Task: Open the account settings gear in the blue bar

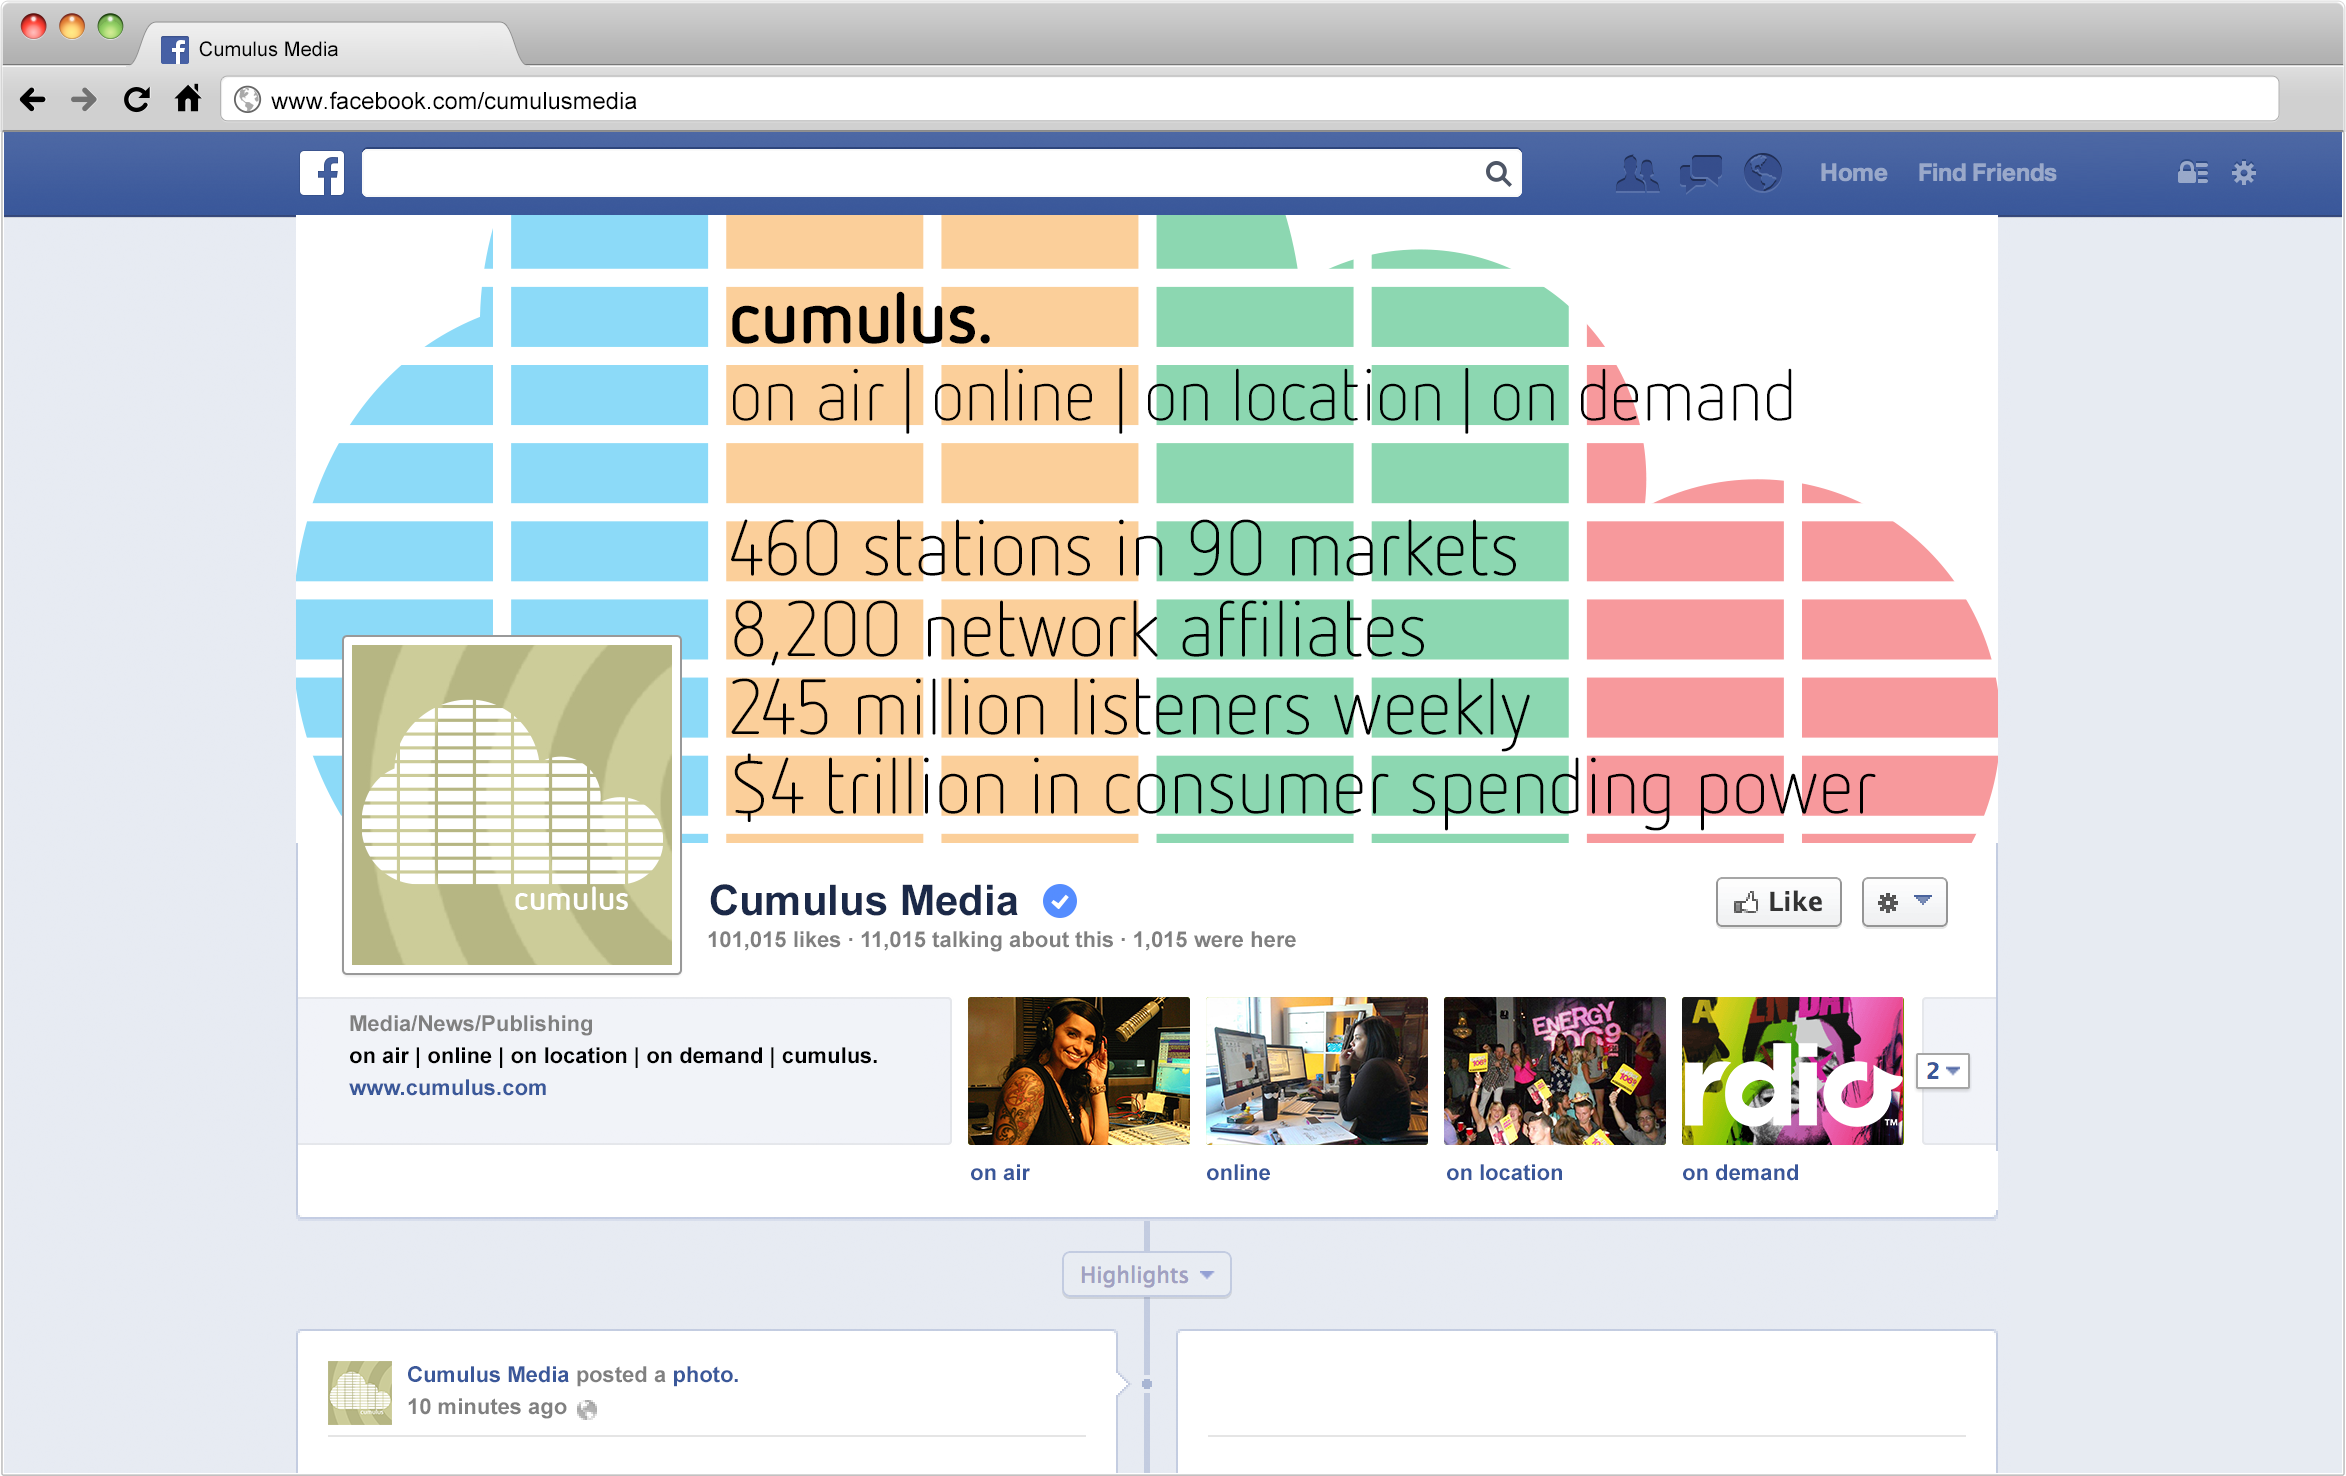Action: point(2243,173)
